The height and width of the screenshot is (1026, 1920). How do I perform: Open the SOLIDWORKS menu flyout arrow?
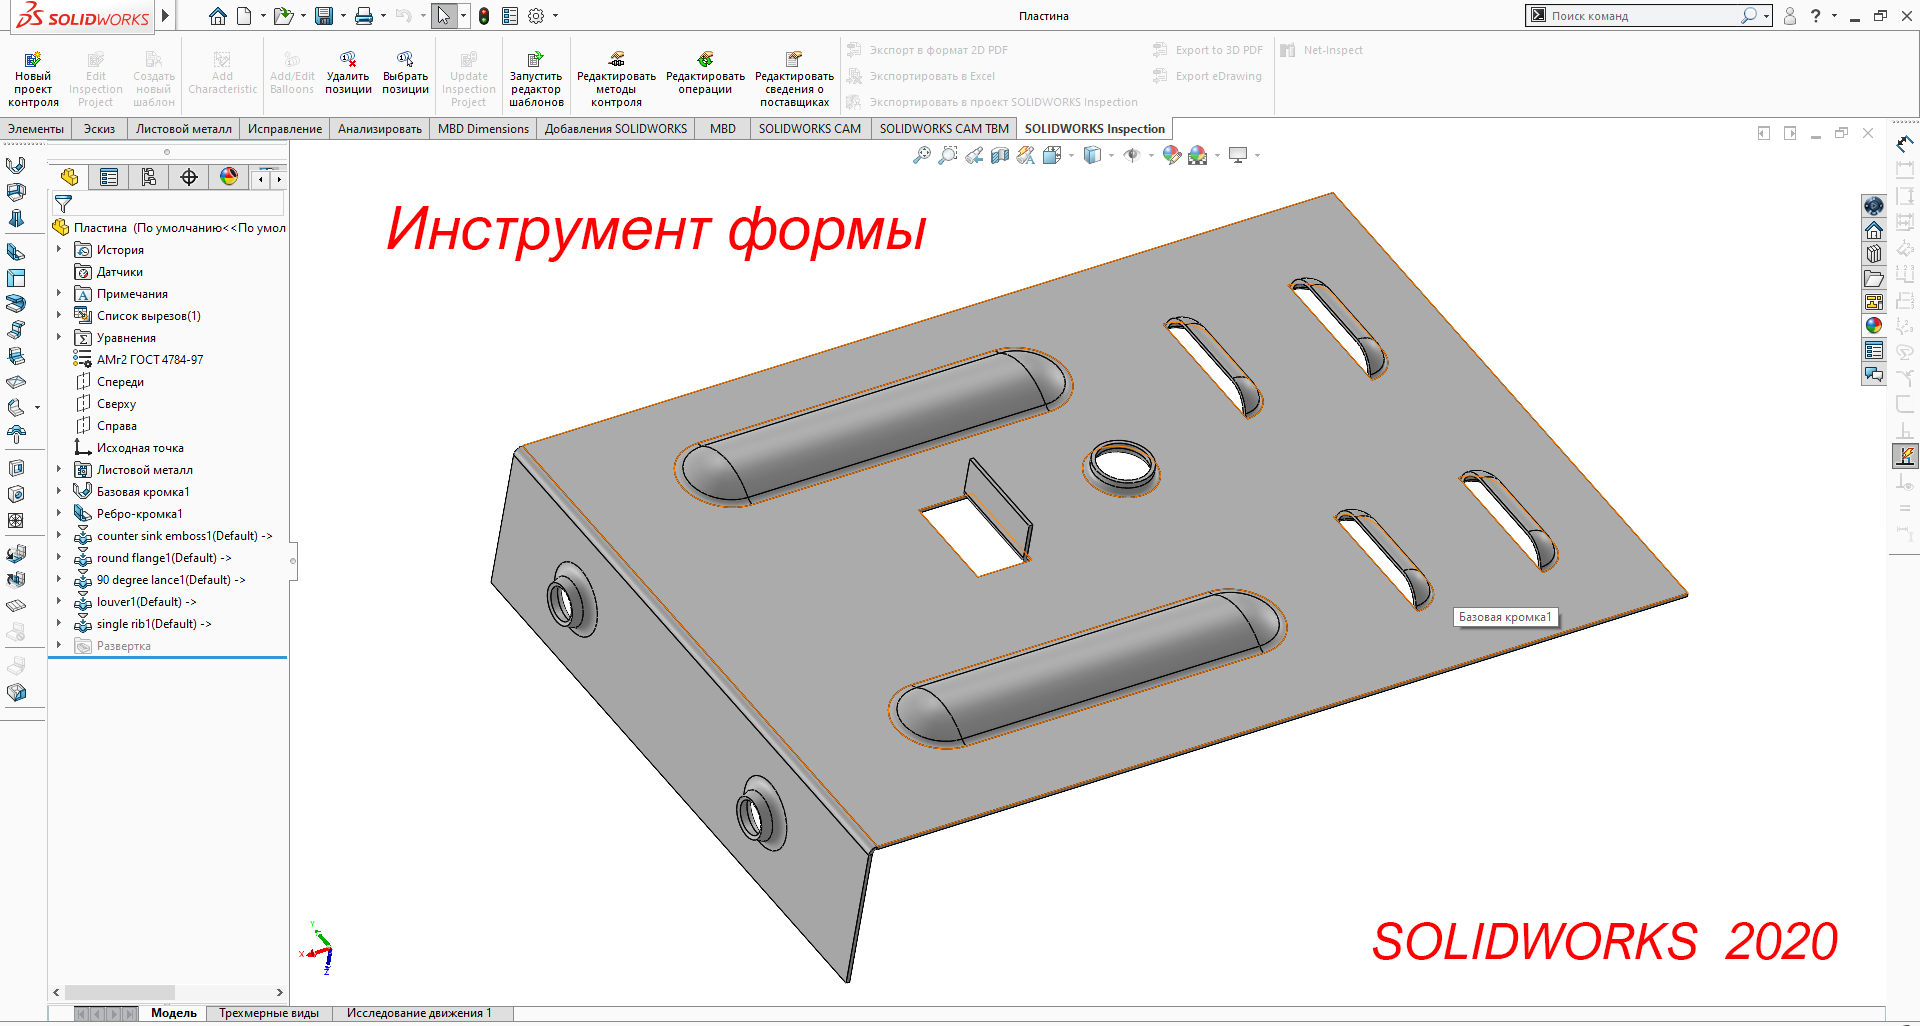tap(166, 16)
